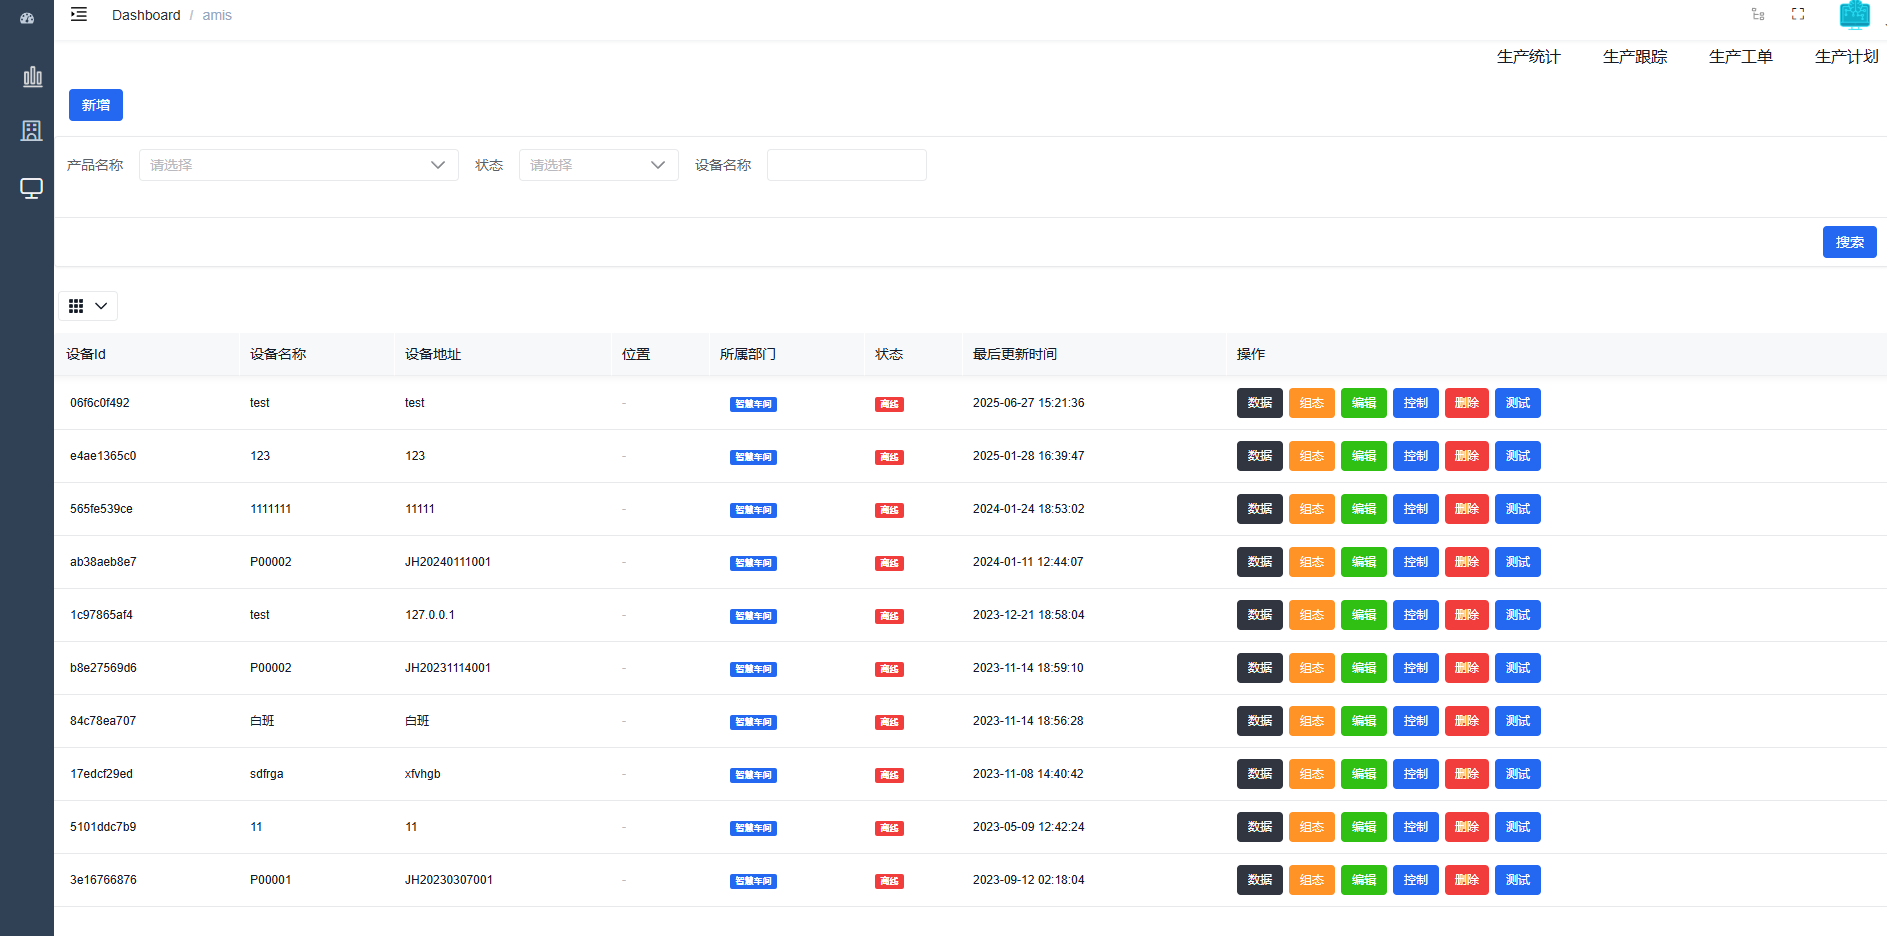Click 组态 for device 1c97865af4
The height and width of the screenshot is (936, 1887).
1312,615
